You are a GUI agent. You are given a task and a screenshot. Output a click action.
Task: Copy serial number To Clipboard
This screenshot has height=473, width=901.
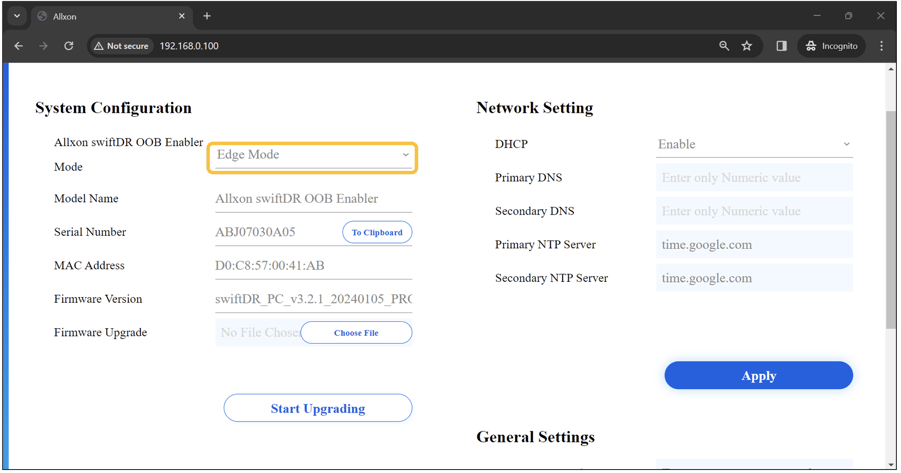[377, 232]
